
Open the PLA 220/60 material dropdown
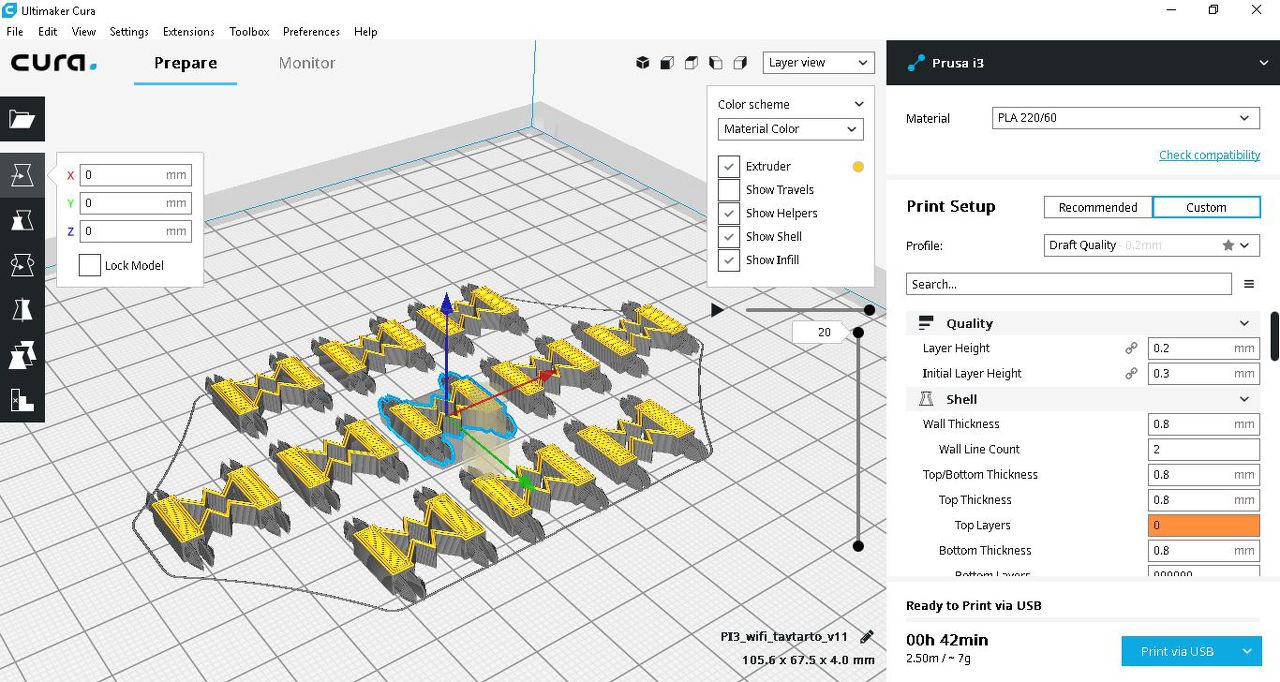(1126, 118)
